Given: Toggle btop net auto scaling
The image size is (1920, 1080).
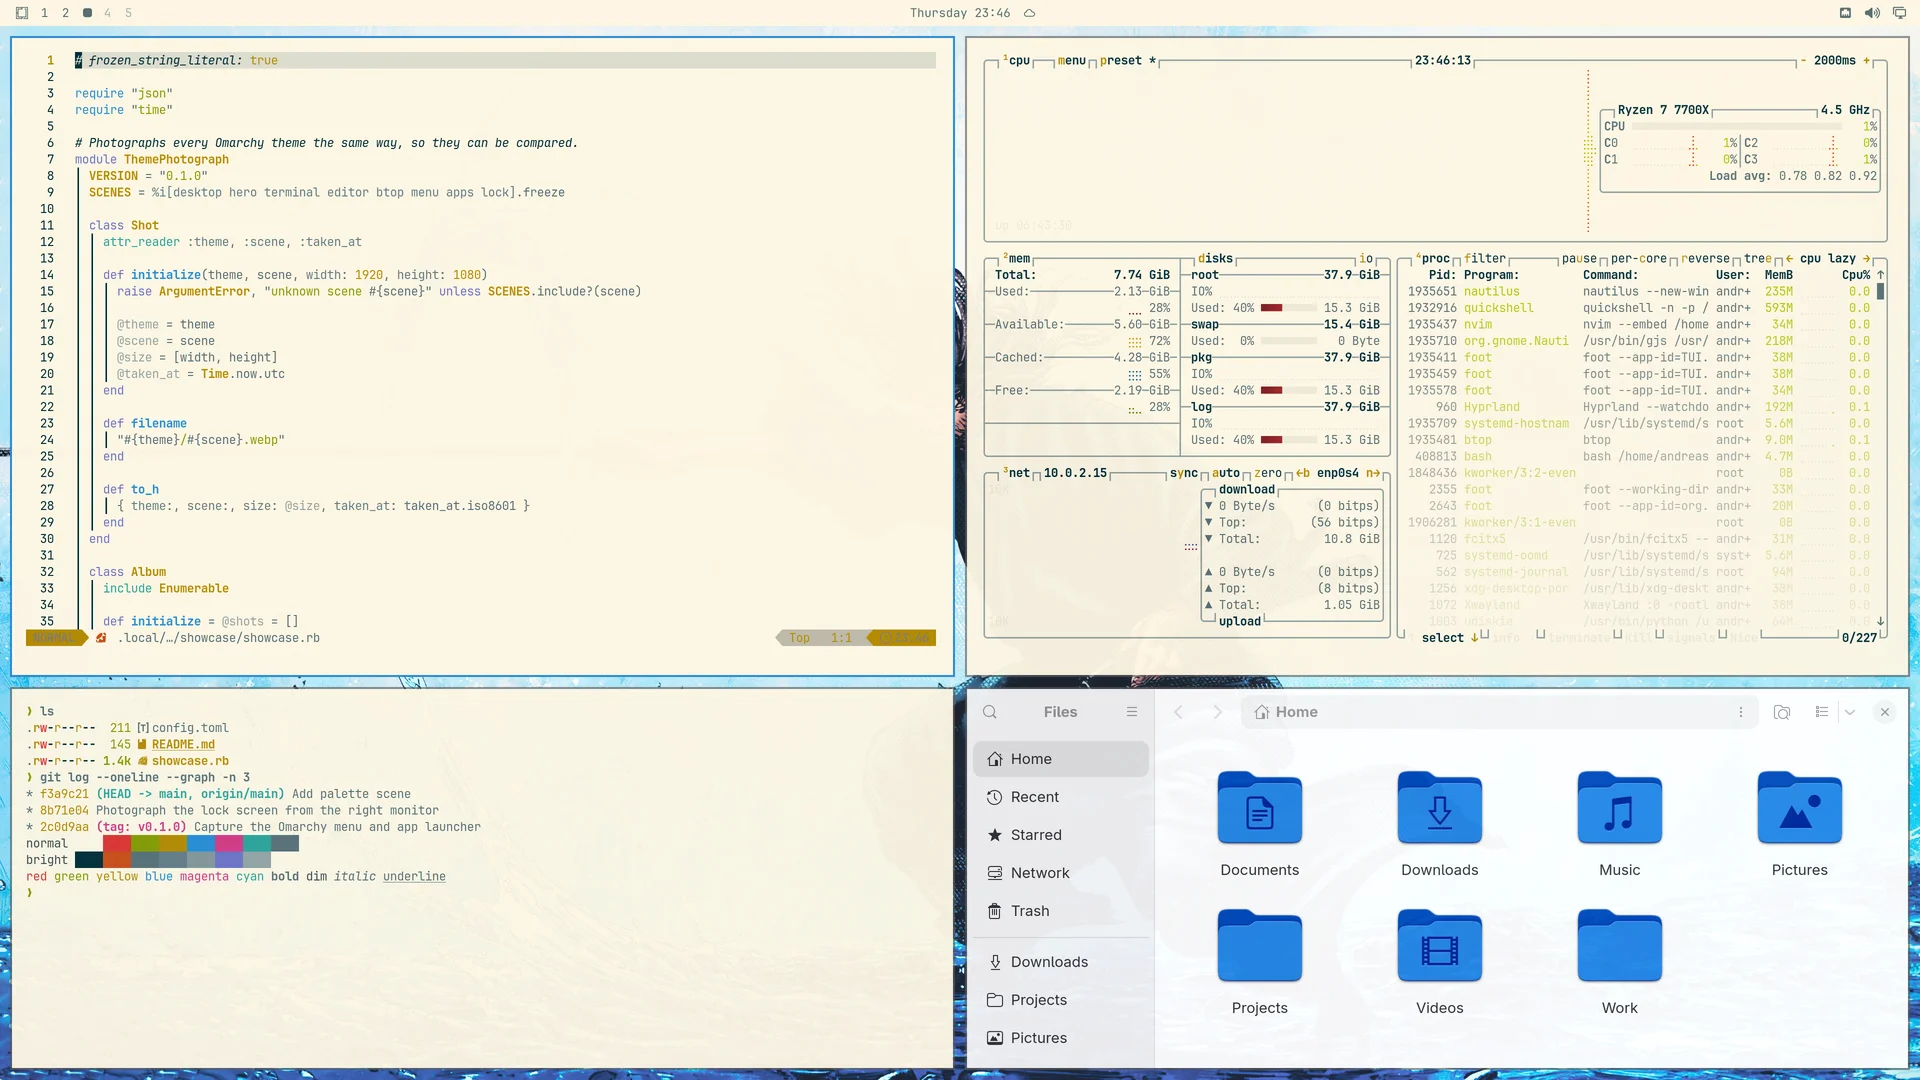Looking at the screenshot, I should pyautogui.click(x=1226, y=474).
